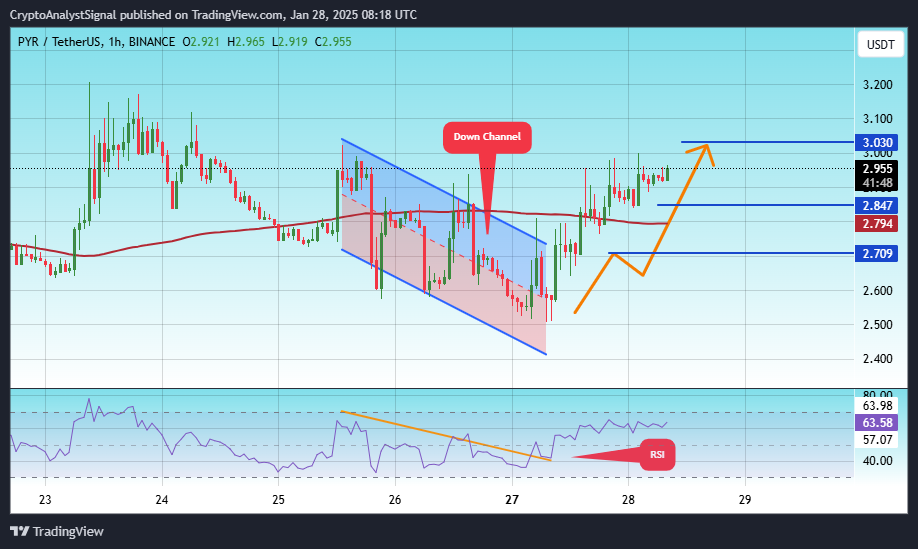
Task: Click the low price value L2.919
Action: coord(289,42)
